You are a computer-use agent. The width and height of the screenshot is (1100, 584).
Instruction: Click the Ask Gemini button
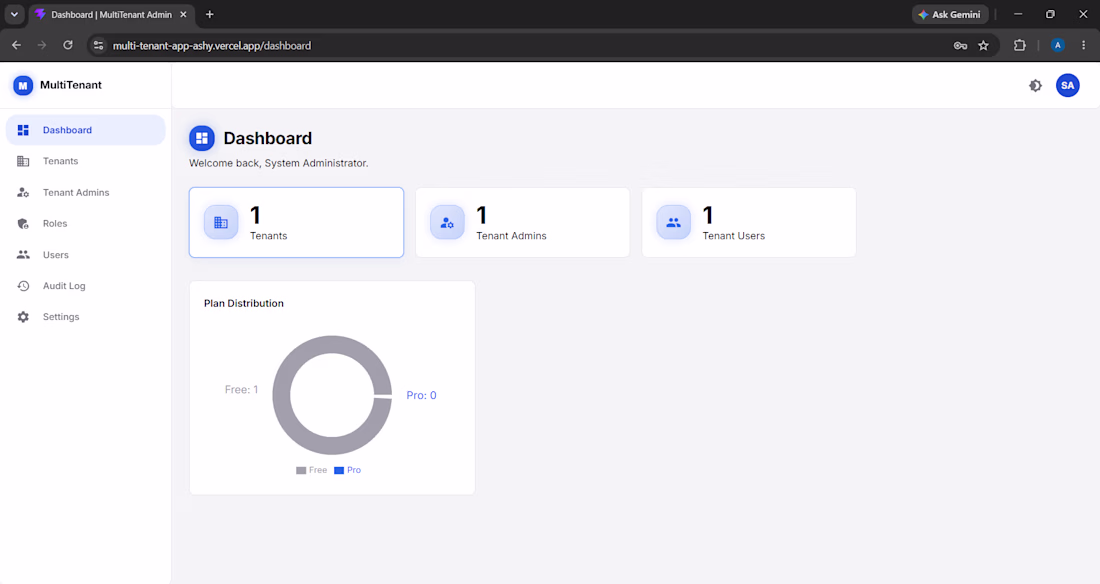[950, 15]
